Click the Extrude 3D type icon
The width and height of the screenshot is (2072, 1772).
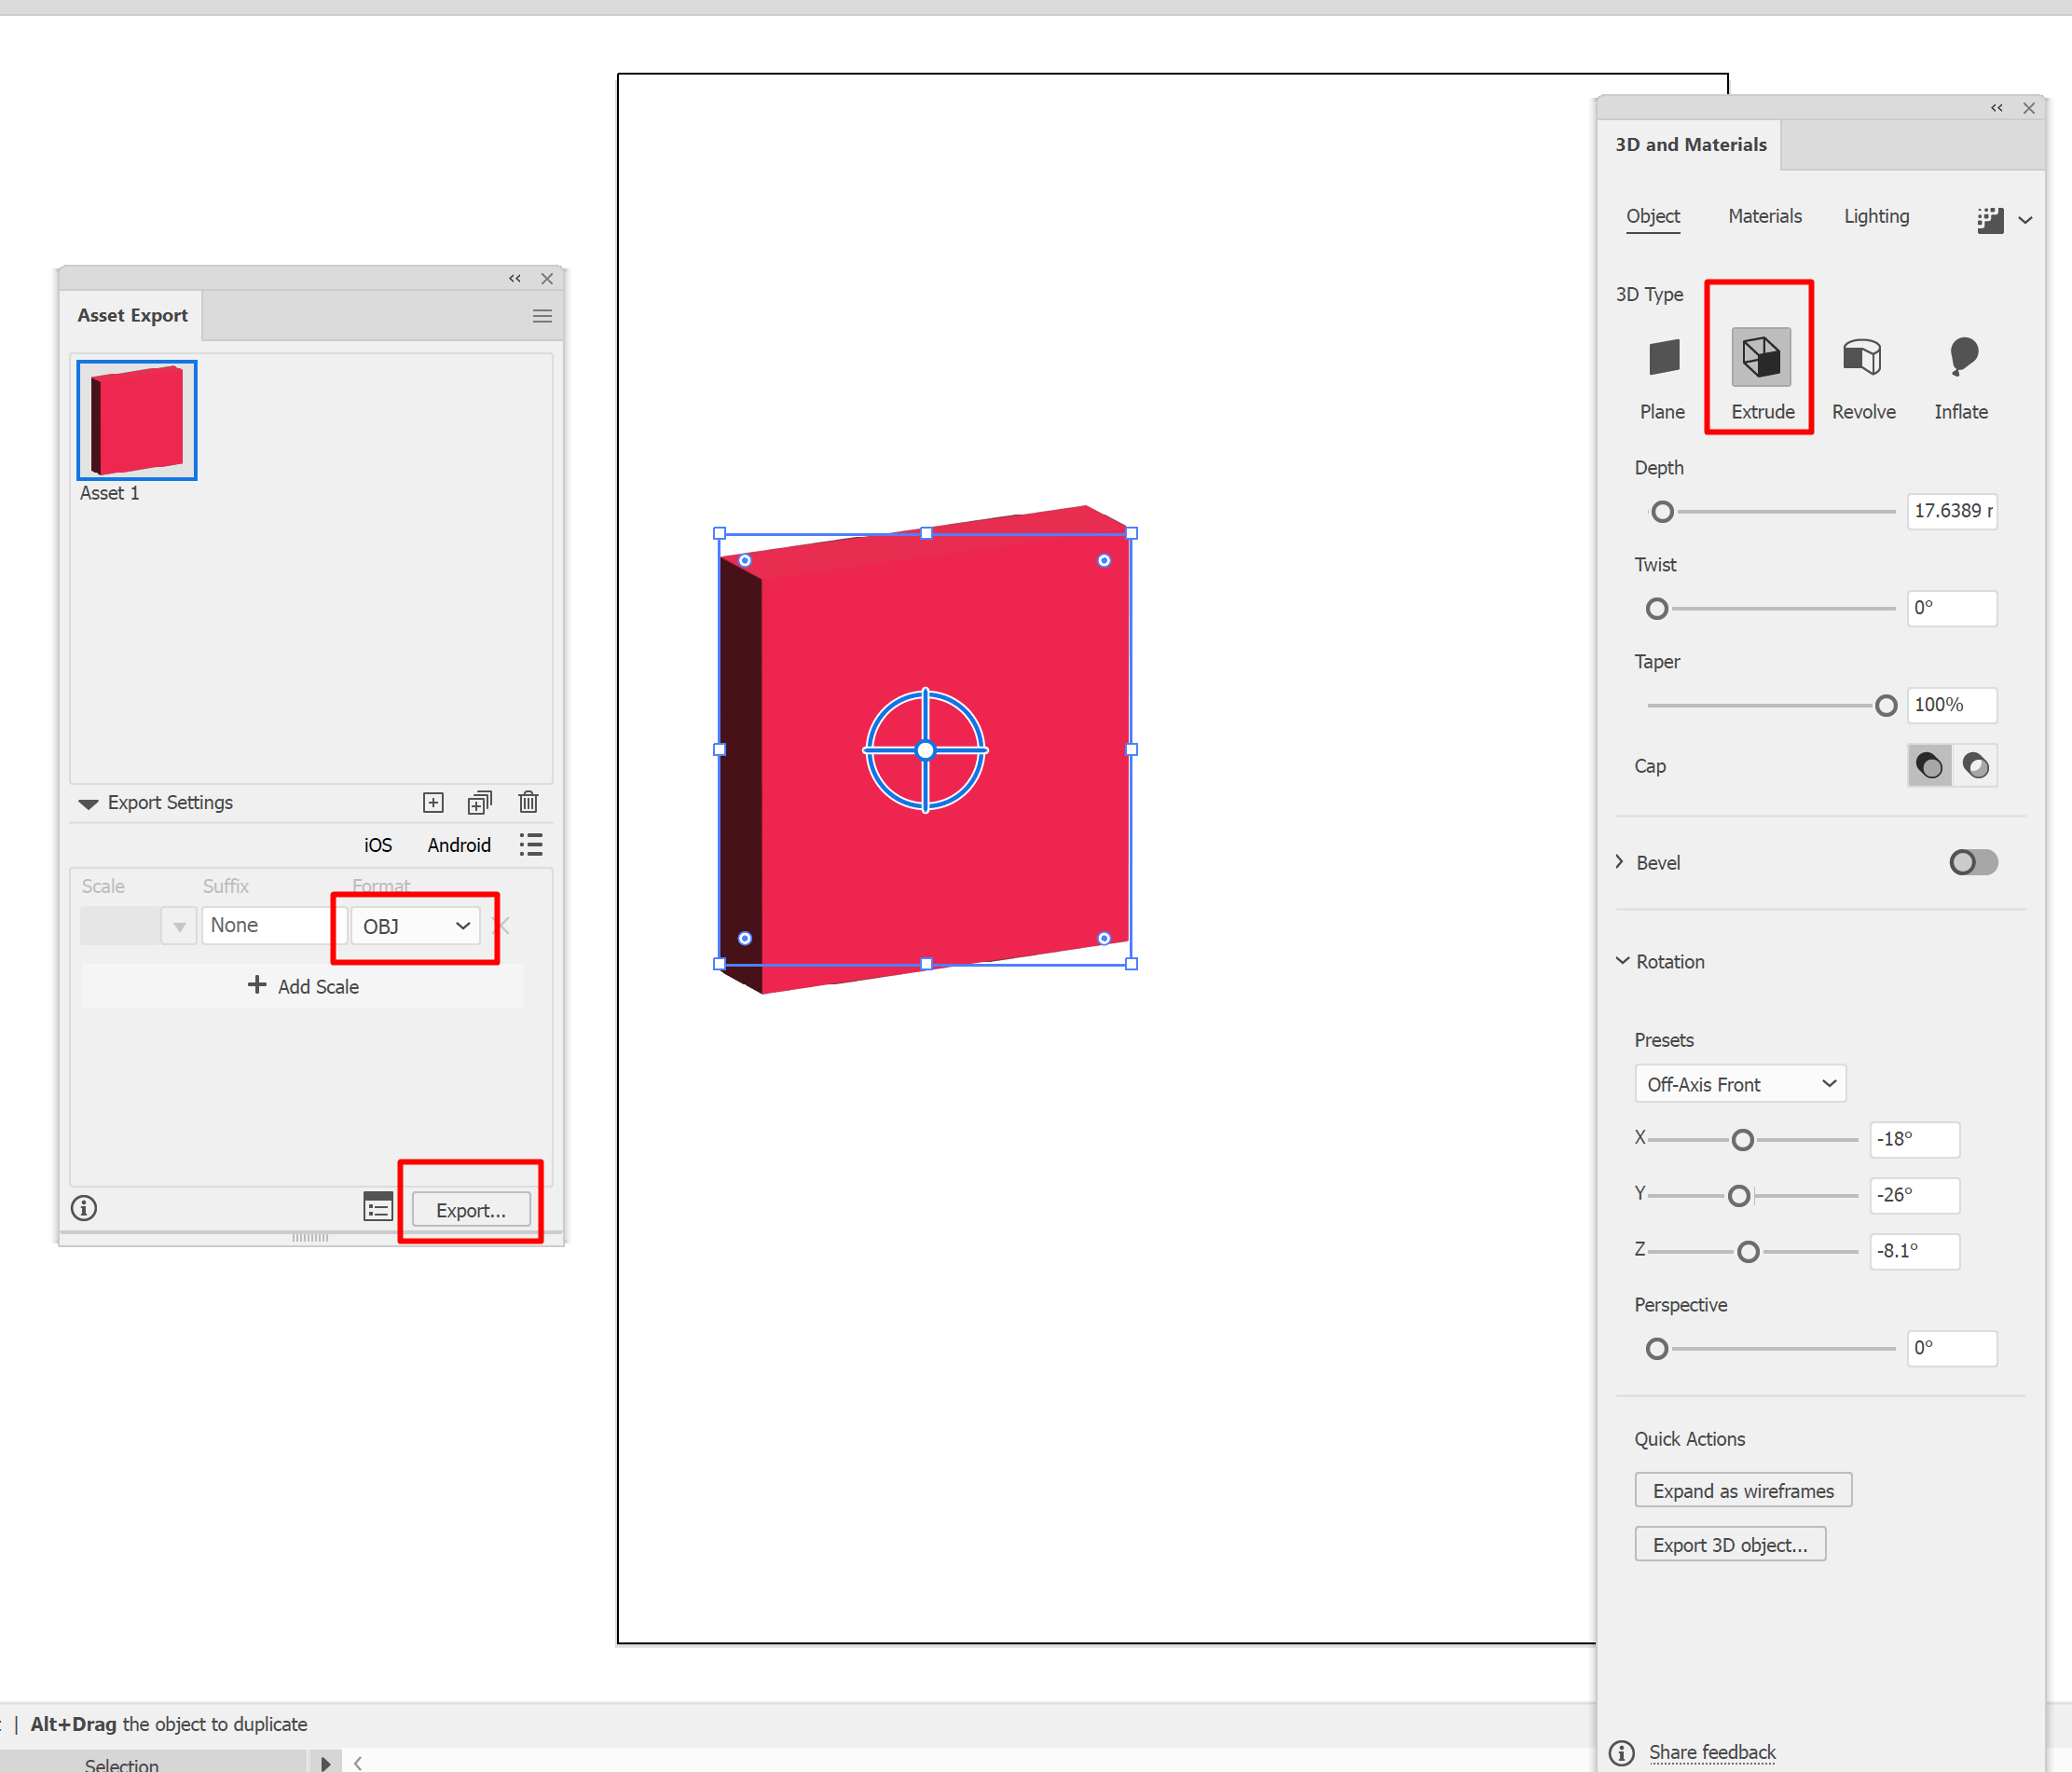point(1760,357)
